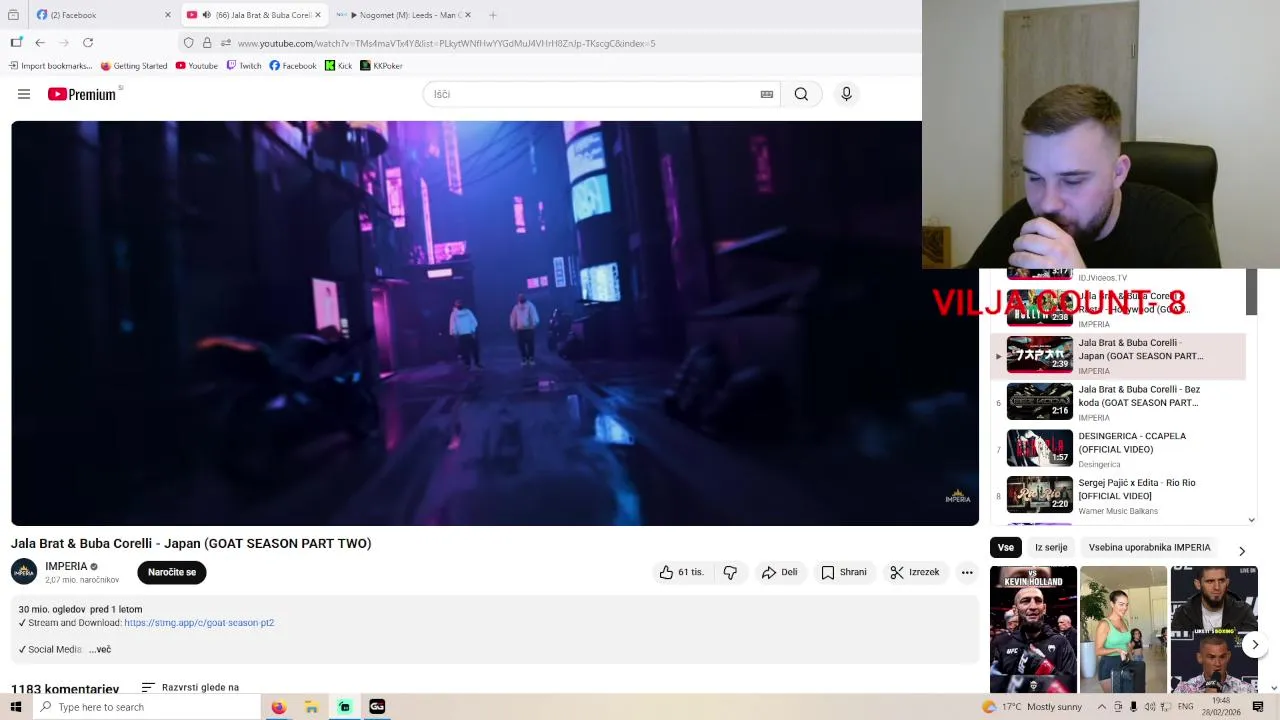
Task: Open the Twitch bookmark
Action: tap(244, 66)
